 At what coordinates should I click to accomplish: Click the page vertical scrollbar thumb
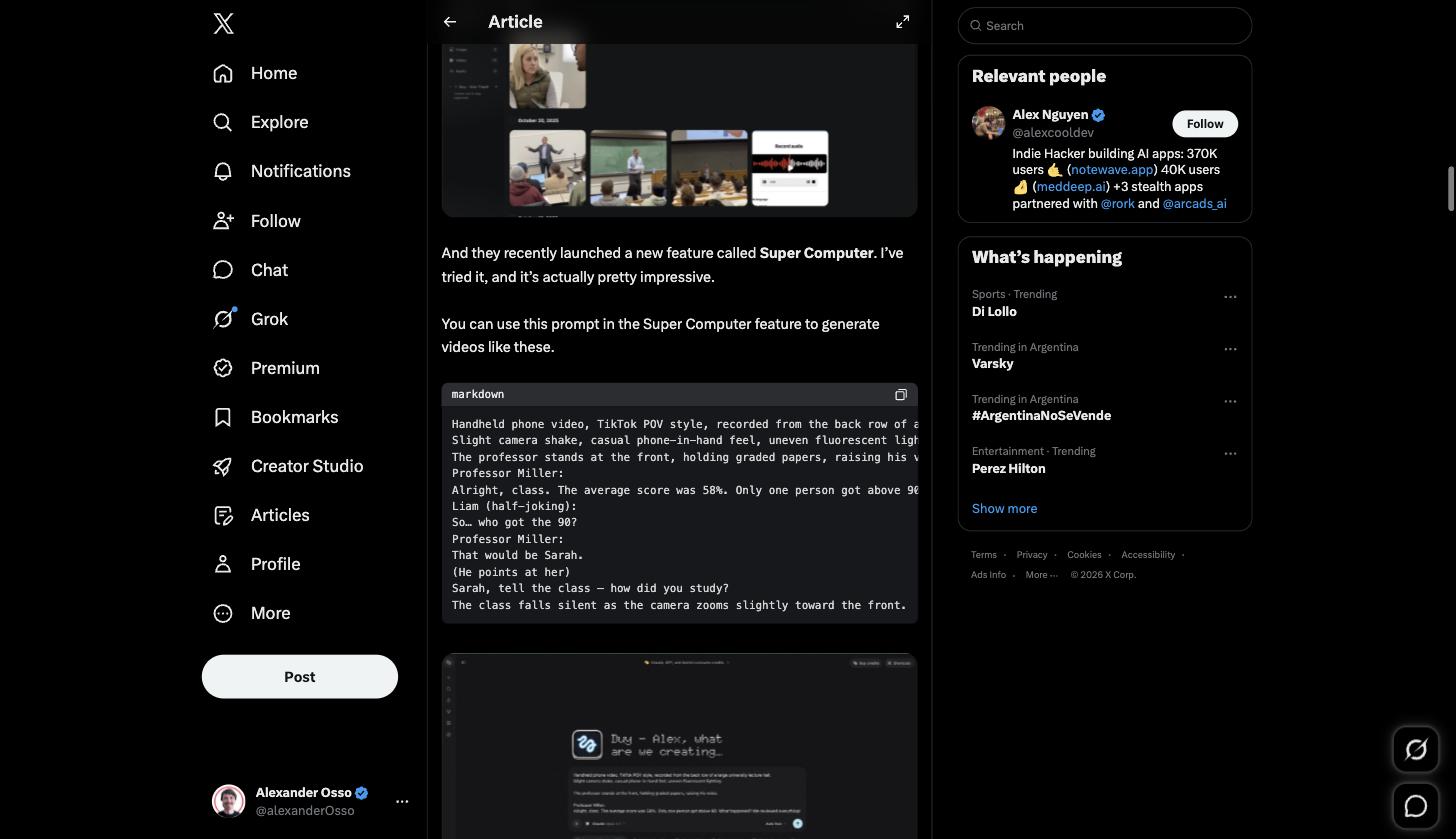click(1451, 190)
